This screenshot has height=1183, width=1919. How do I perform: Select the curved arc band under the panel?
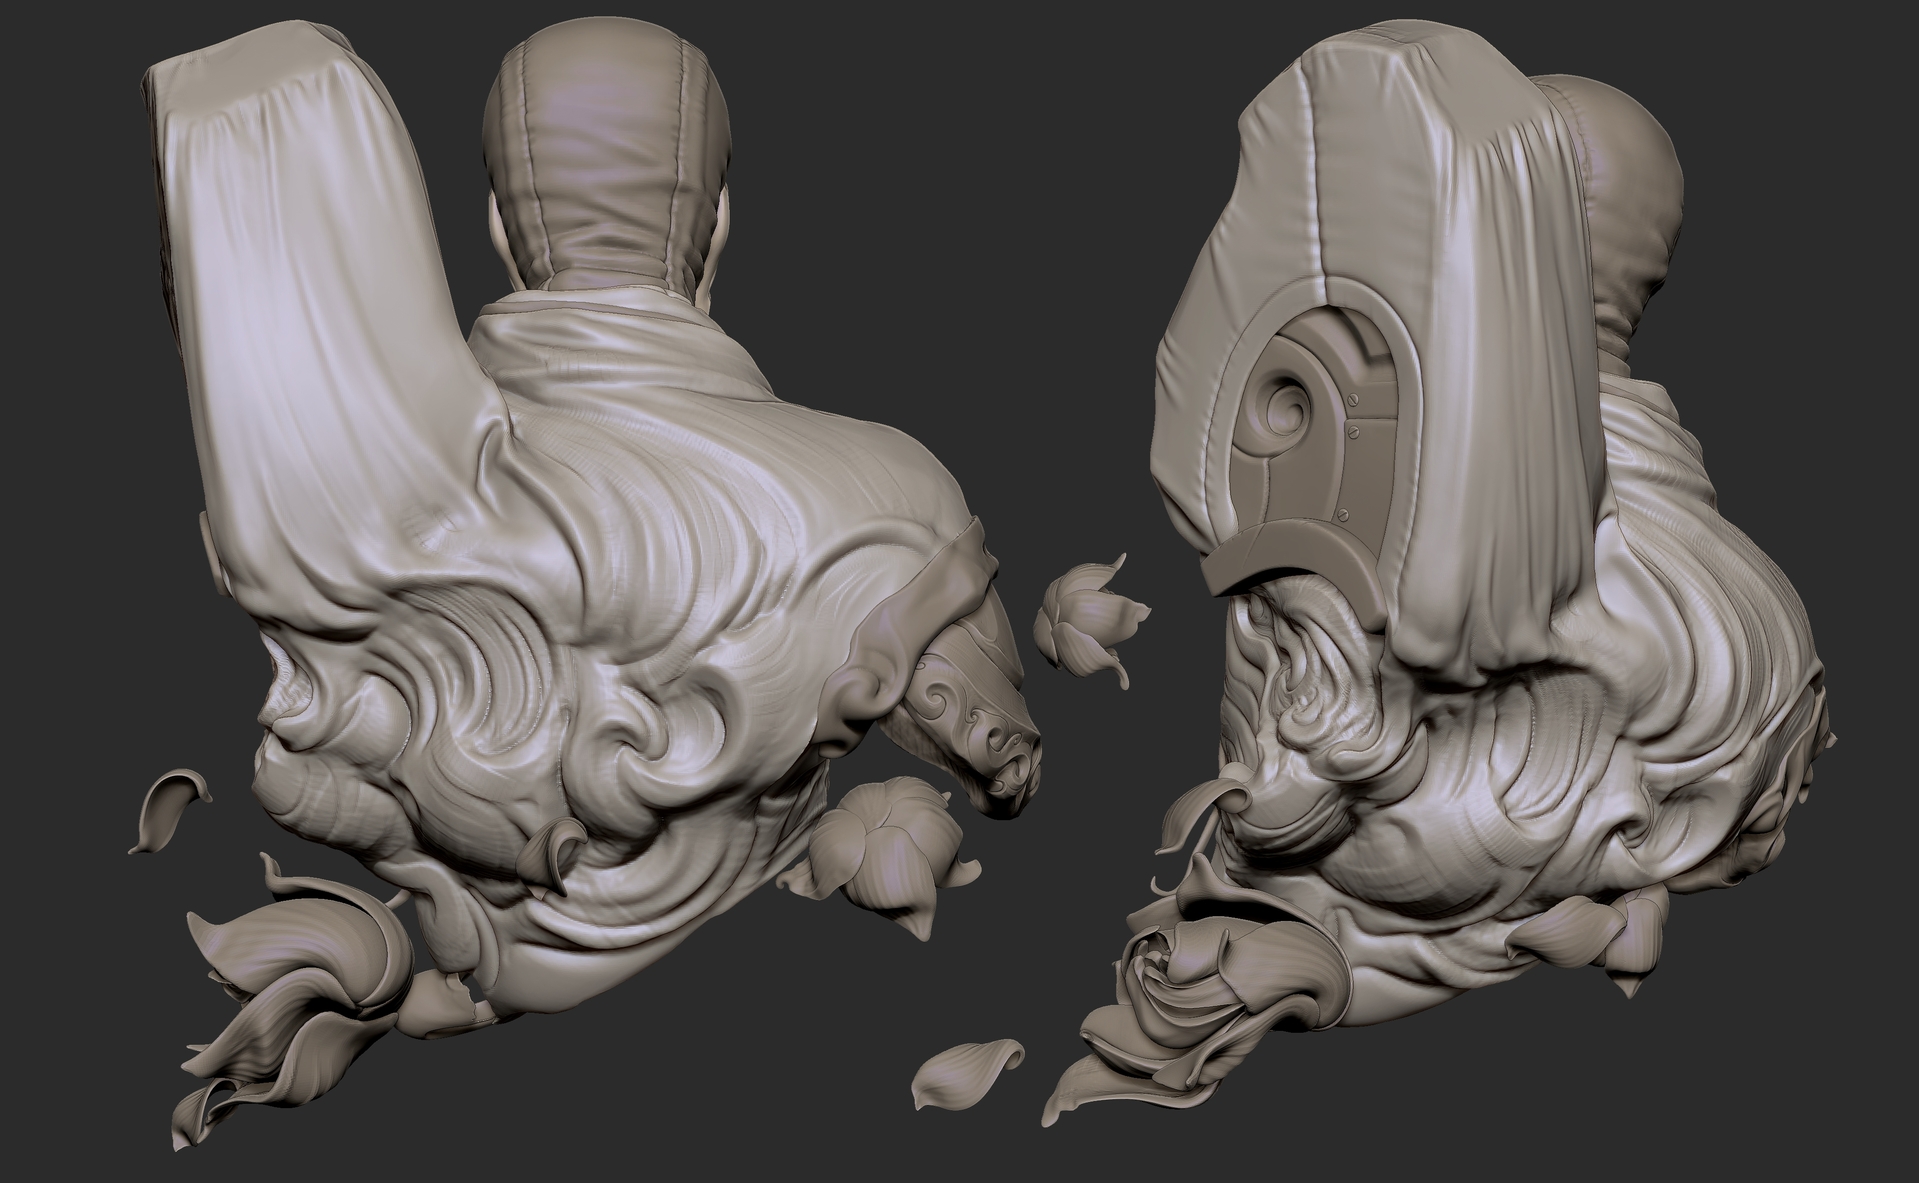point(1292,560)
